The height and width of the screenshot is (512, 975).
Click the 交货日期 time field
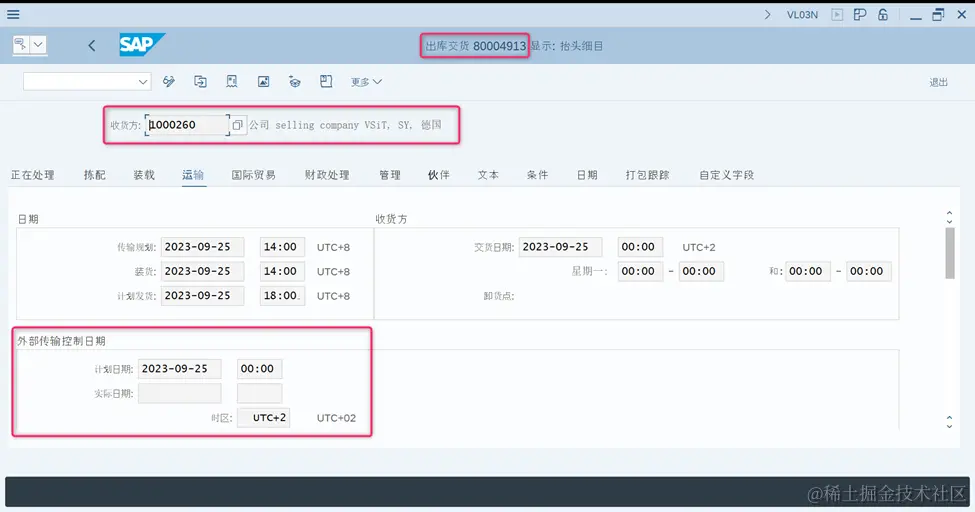pyautogui.click(x=640, y=247)
